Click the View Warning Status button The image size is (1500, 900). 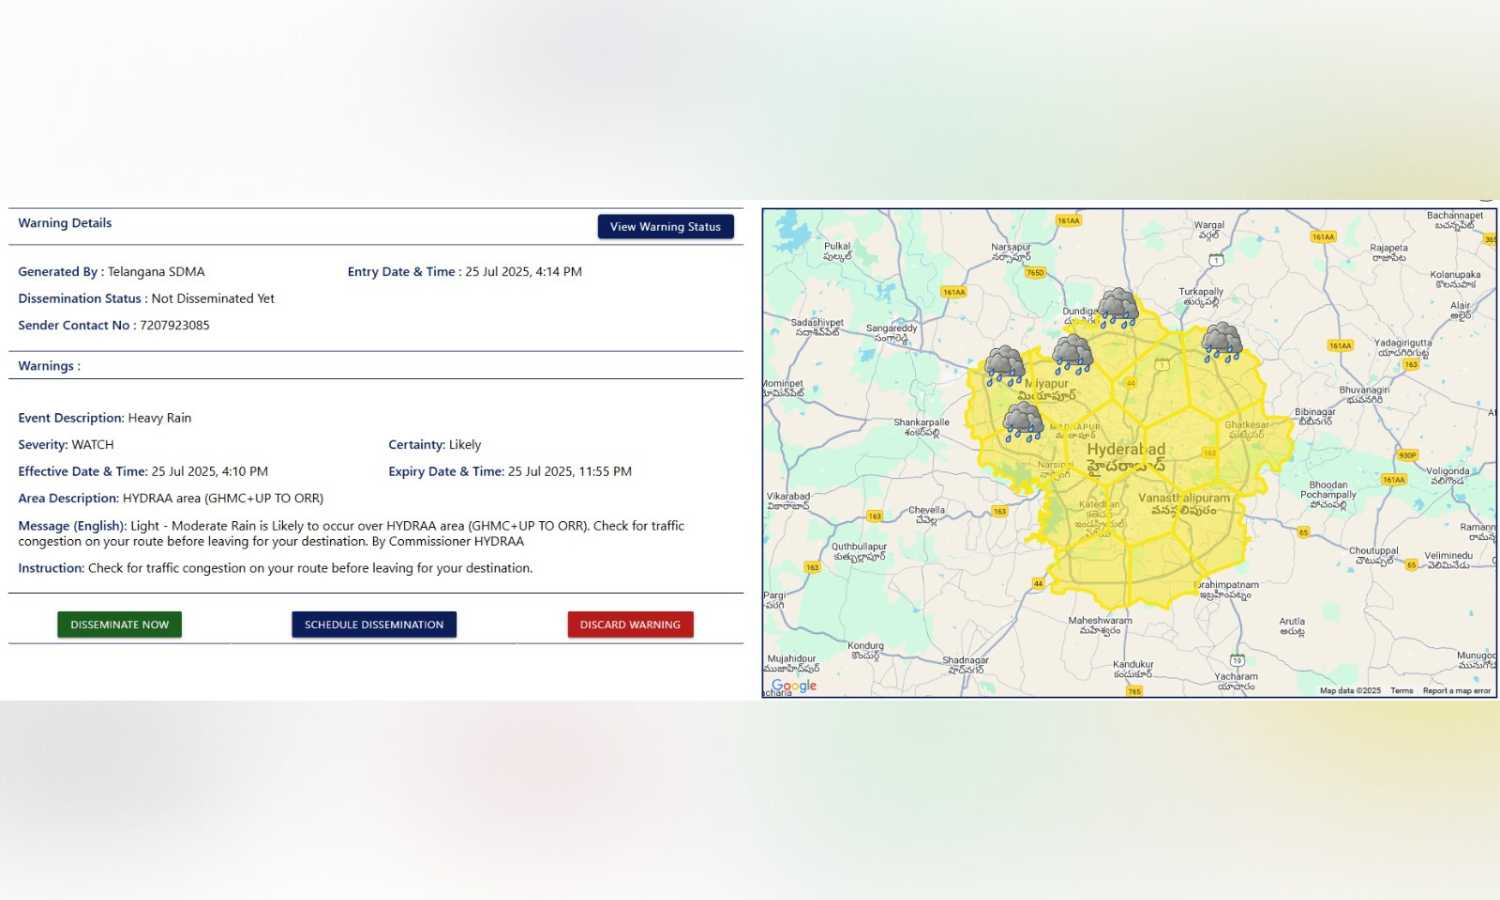click(665, 227)
